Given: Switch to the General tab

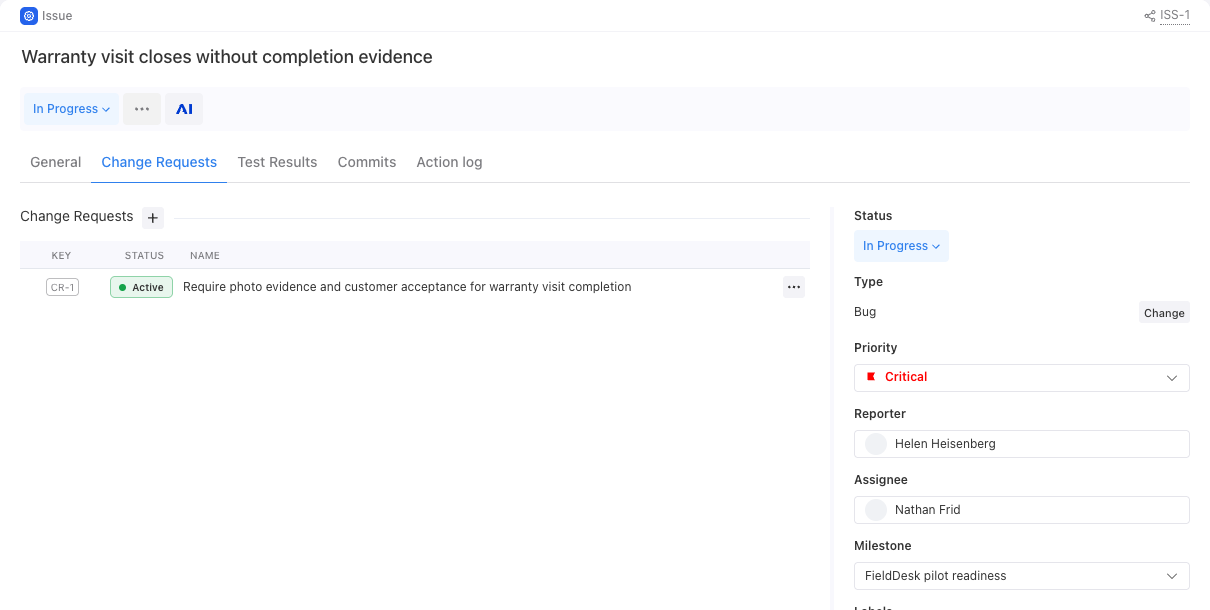Looking at the screenshot, I should tap(56, 162).
